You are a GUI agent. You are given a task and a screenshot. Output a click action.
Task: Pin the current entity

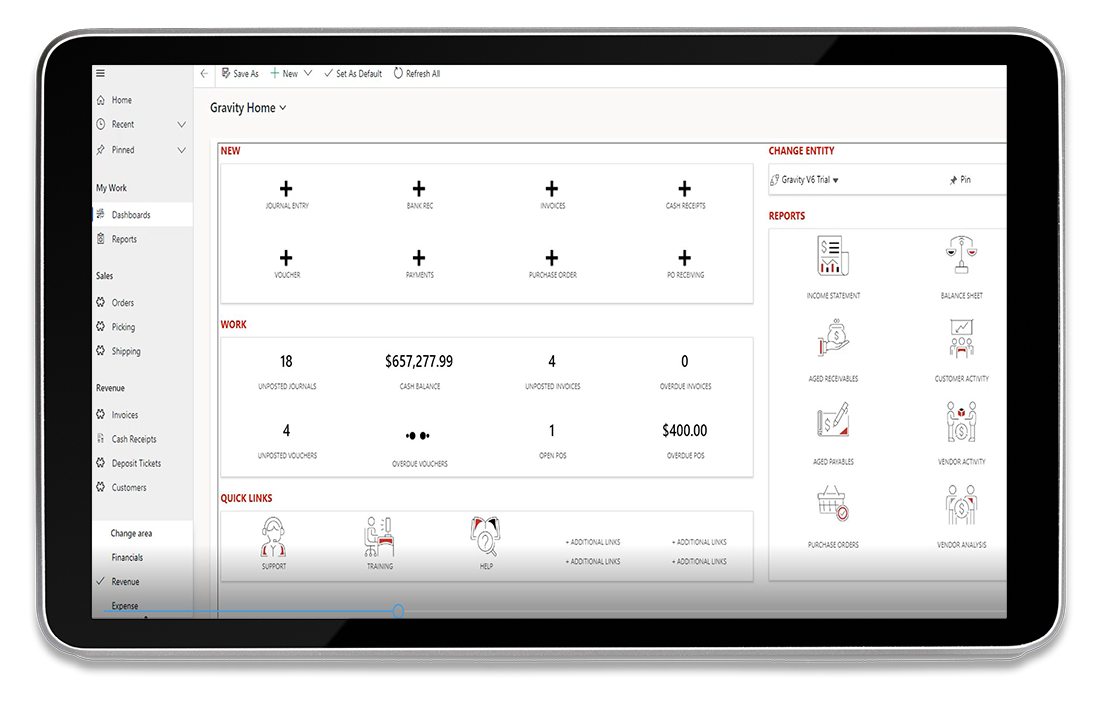point(960,180)
